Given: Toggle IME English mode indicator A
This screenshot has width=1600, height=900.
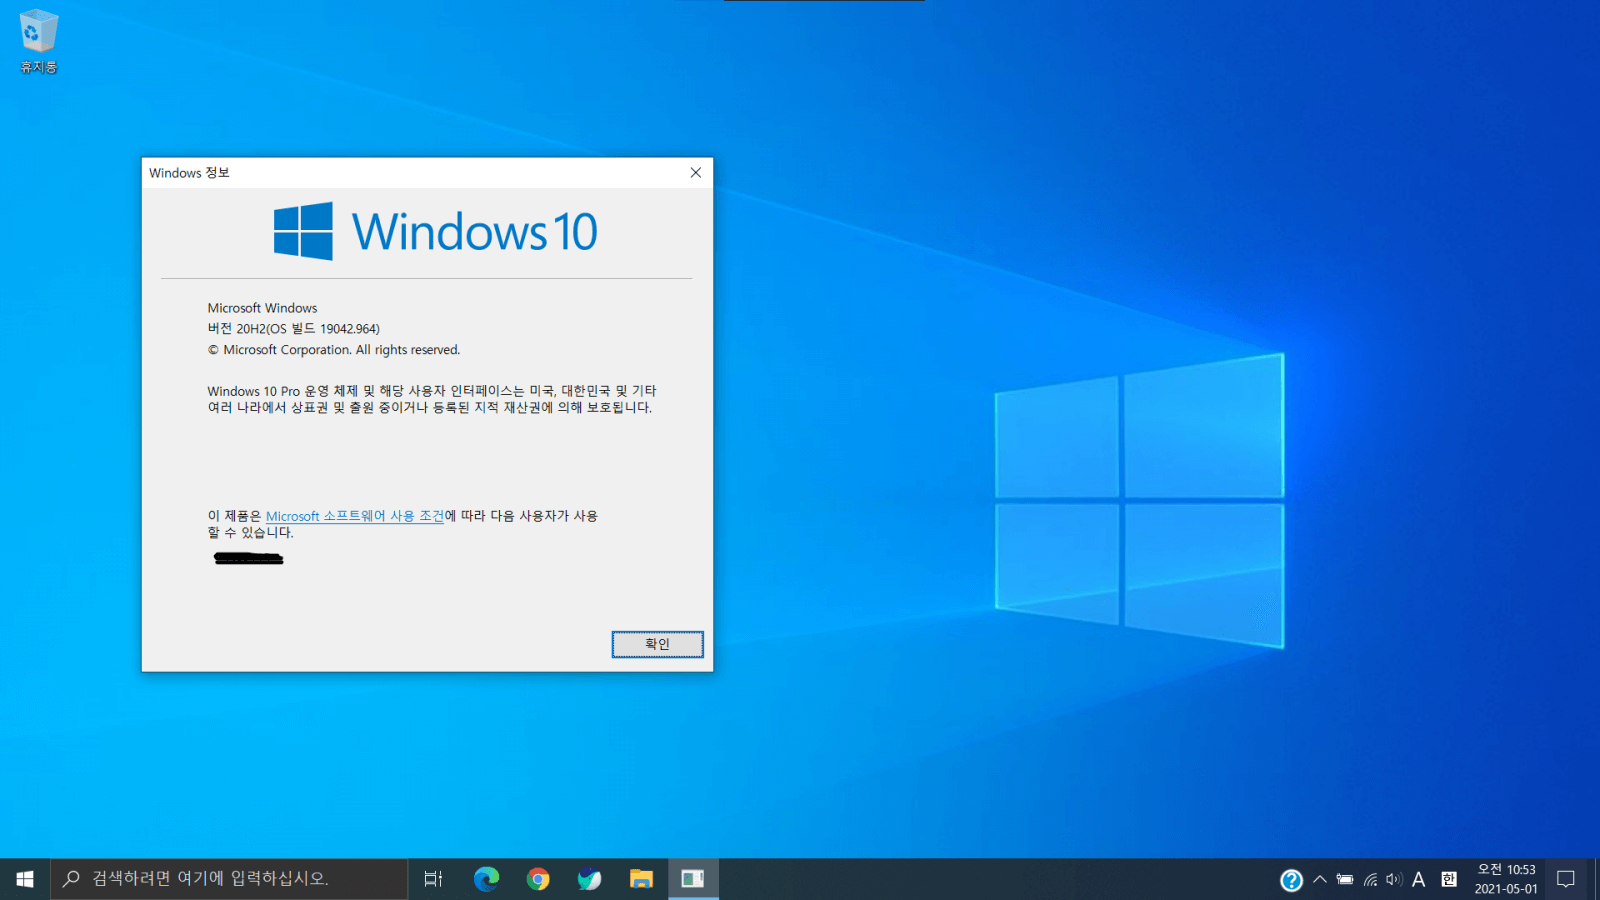Looking at the screenshot, I should (x=1419, y=880).
